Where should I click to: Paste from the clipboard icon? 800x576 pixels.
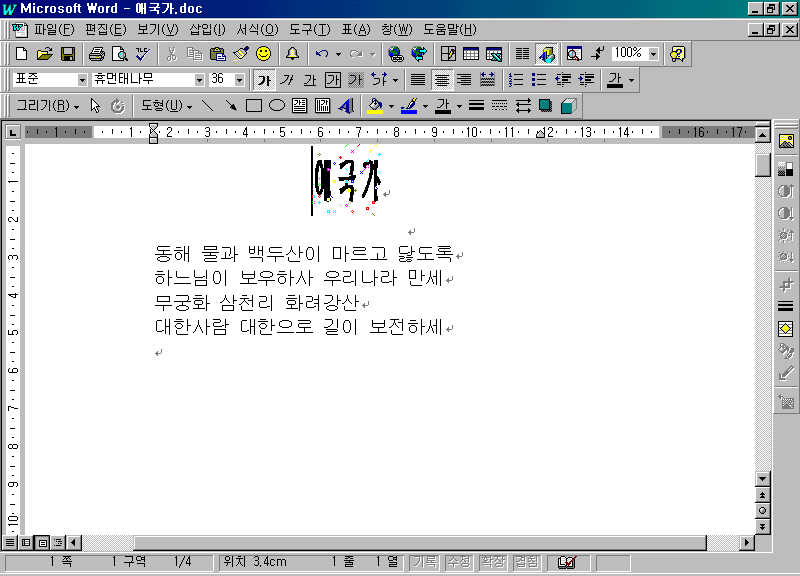click(x=218, y=54)
